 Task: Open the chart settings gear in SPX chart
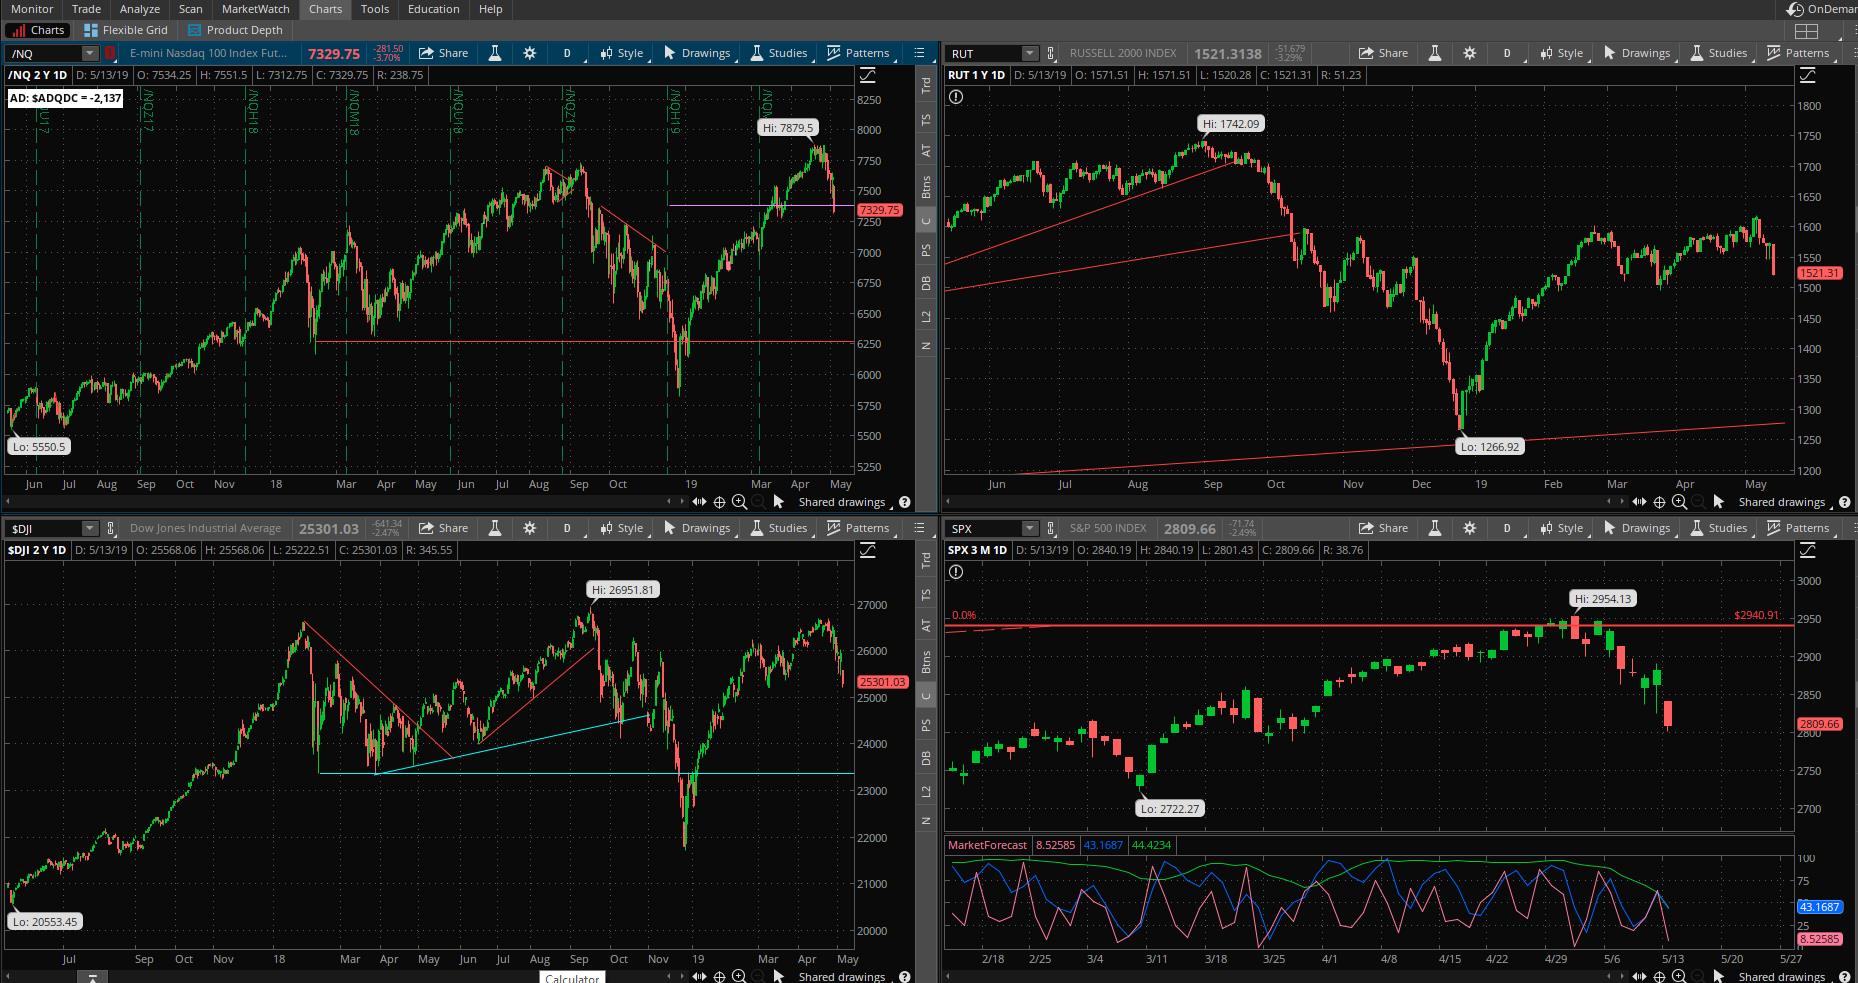tap(1469, 528)
